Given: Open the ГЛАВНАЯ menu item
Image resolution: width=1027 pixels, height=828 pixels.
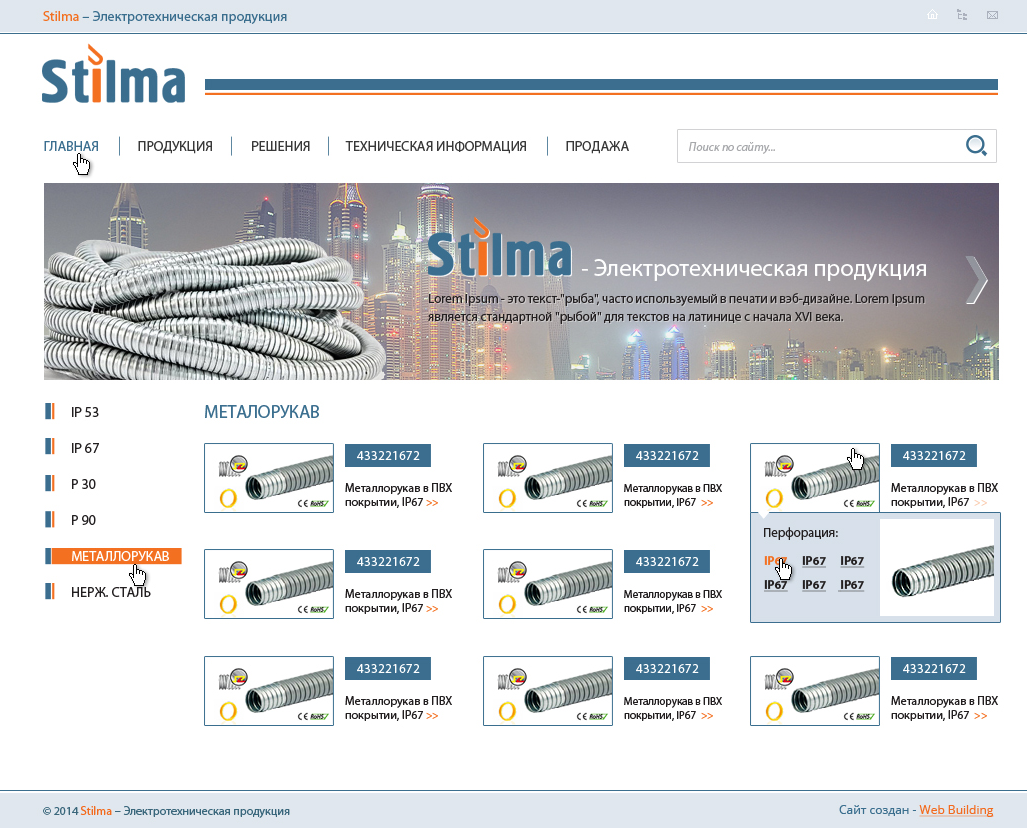Looking at the screenshot, I should [x=71, y=146].
